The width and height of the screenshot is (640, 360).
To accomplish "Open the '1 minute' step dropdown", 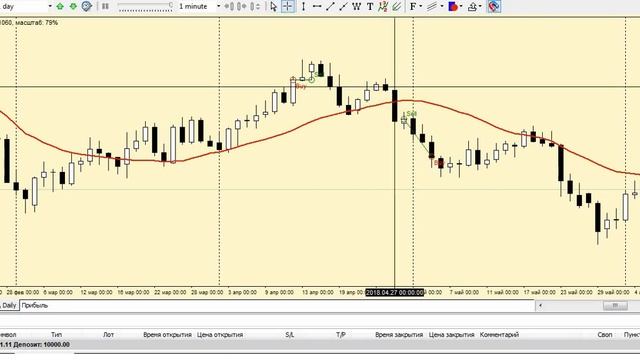I will pos(218,7).
